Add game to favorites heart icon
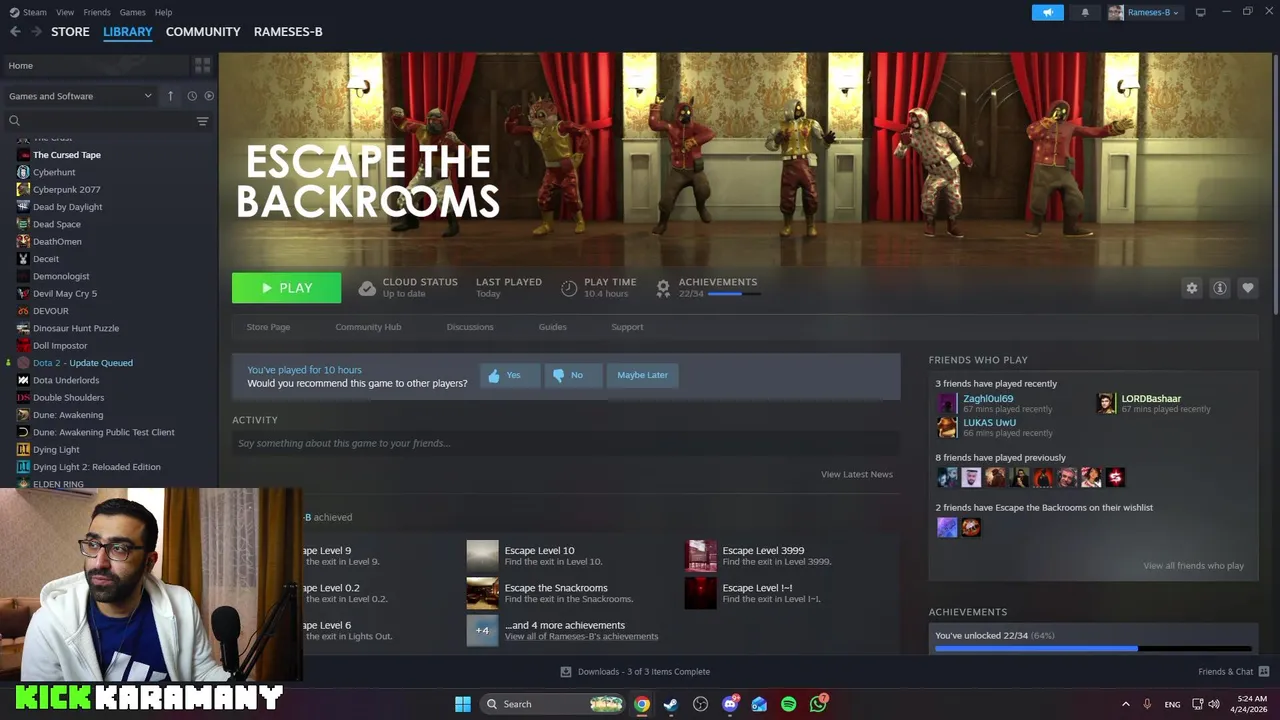The image size is (1280, 720). (1247, 288)
